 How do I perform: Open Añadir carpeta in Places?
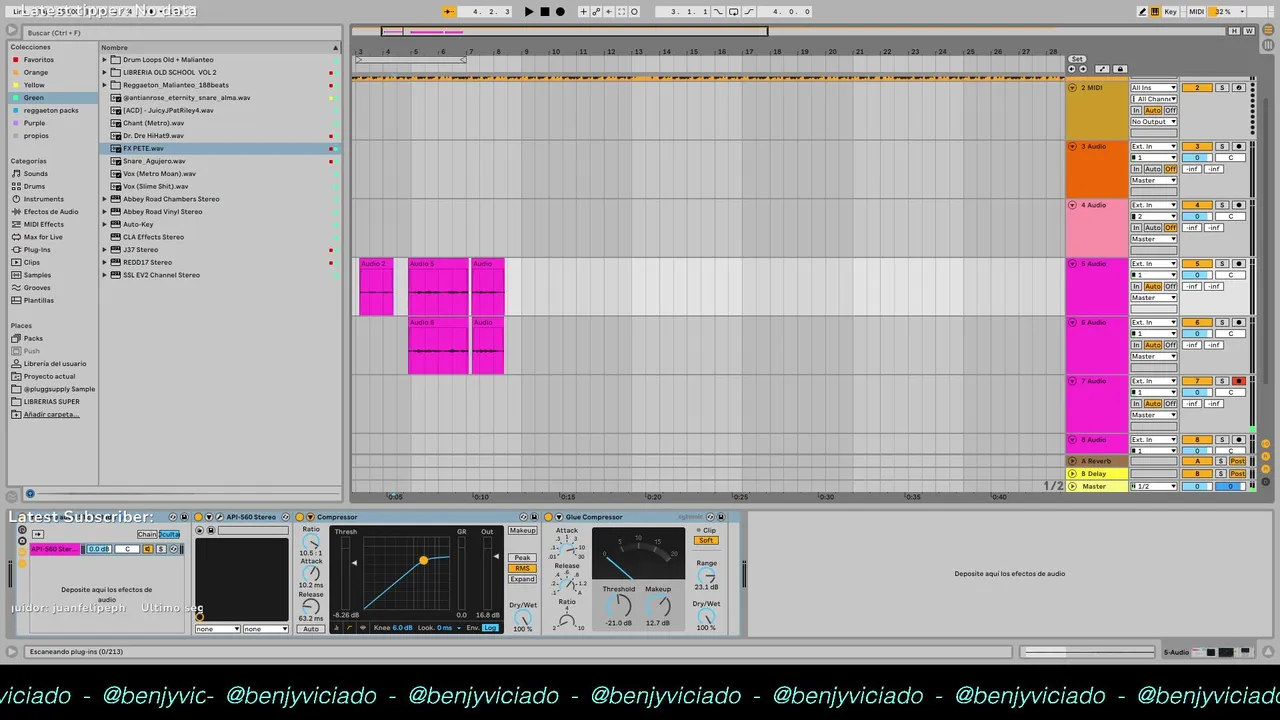[x=51, y=414]
